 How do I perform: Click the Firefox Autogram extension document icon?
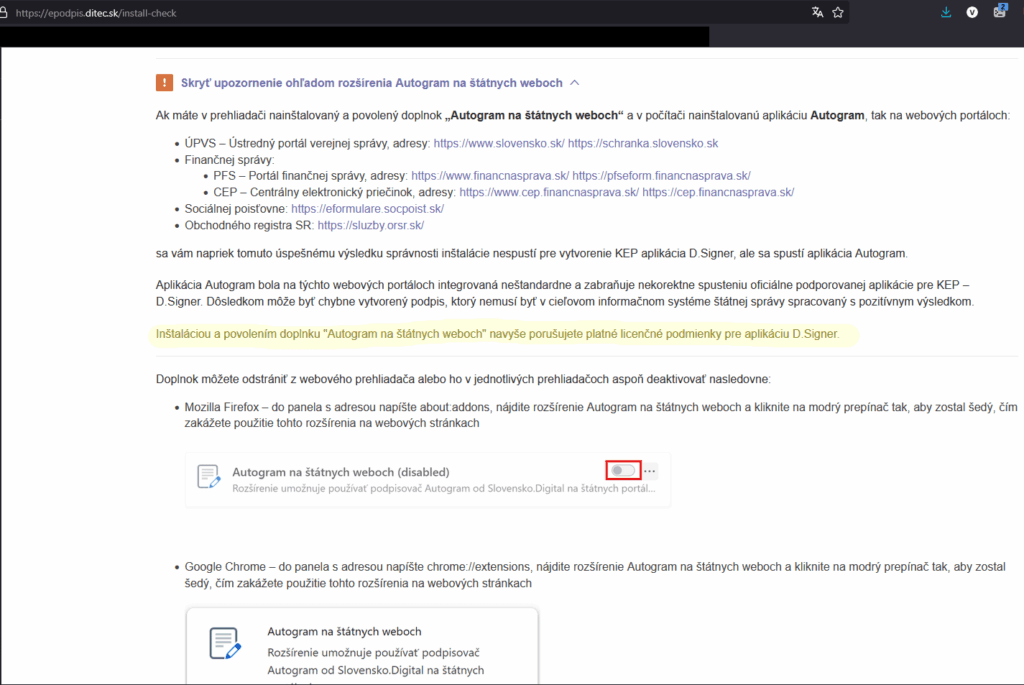pos(208,477)
